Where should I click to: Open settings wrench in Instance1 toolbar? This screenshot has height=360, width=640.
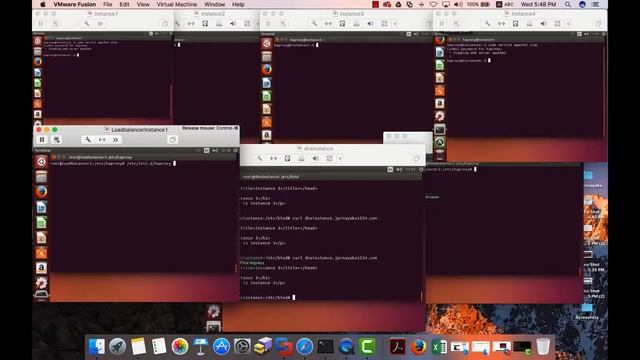[87, 24]
